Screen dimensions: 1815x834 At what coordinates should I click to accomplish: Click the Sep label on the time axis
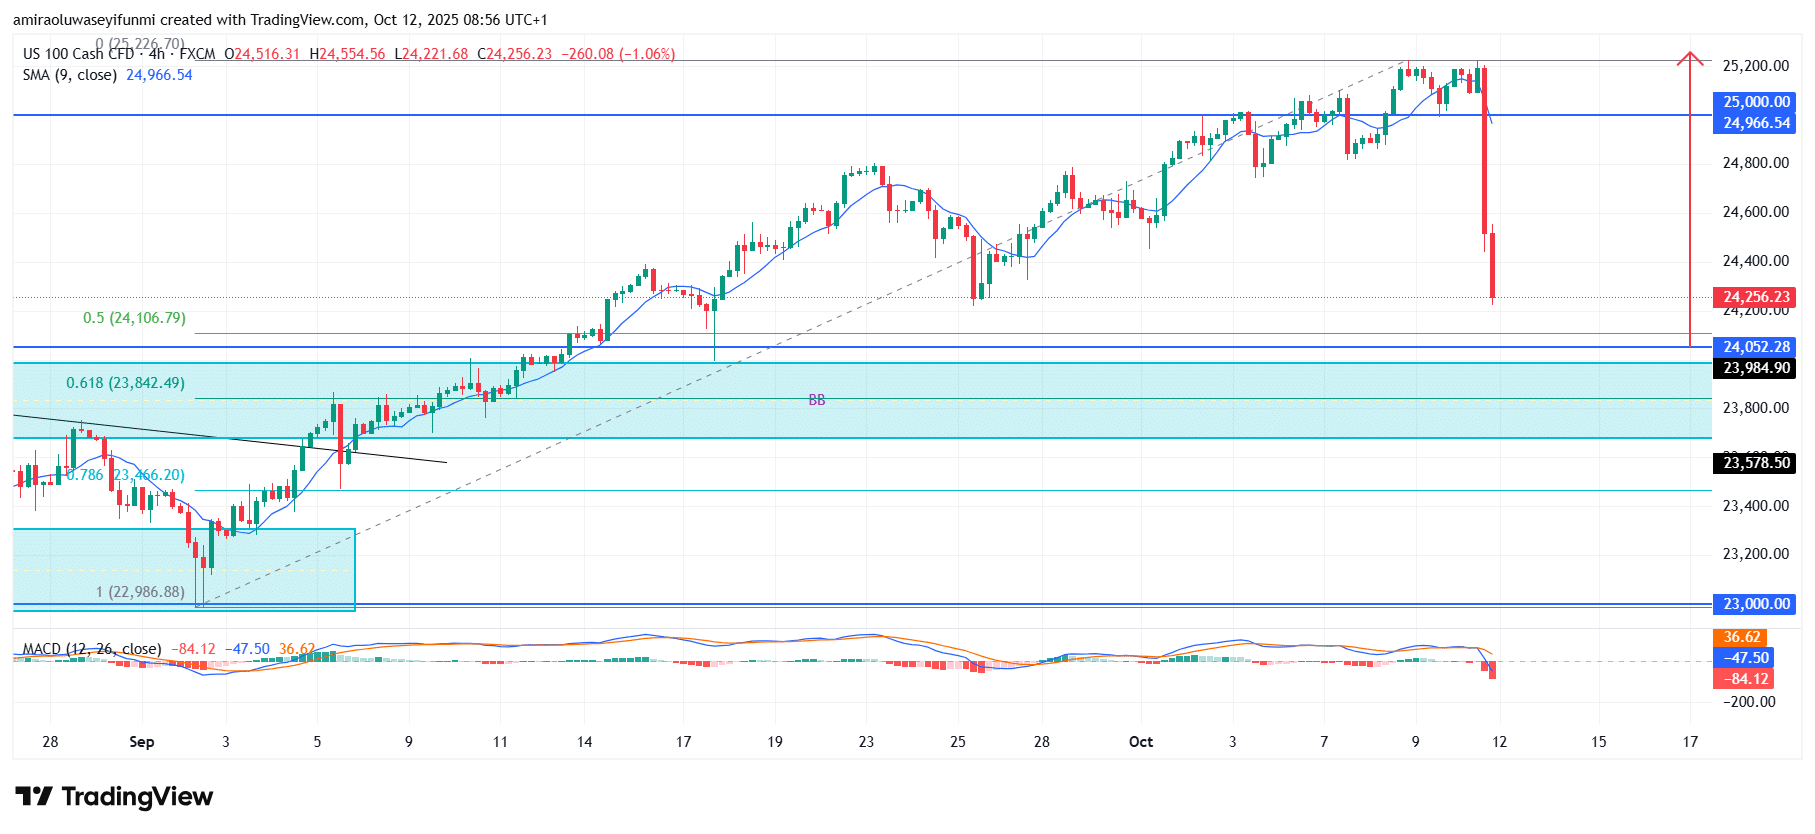point(142,742)
